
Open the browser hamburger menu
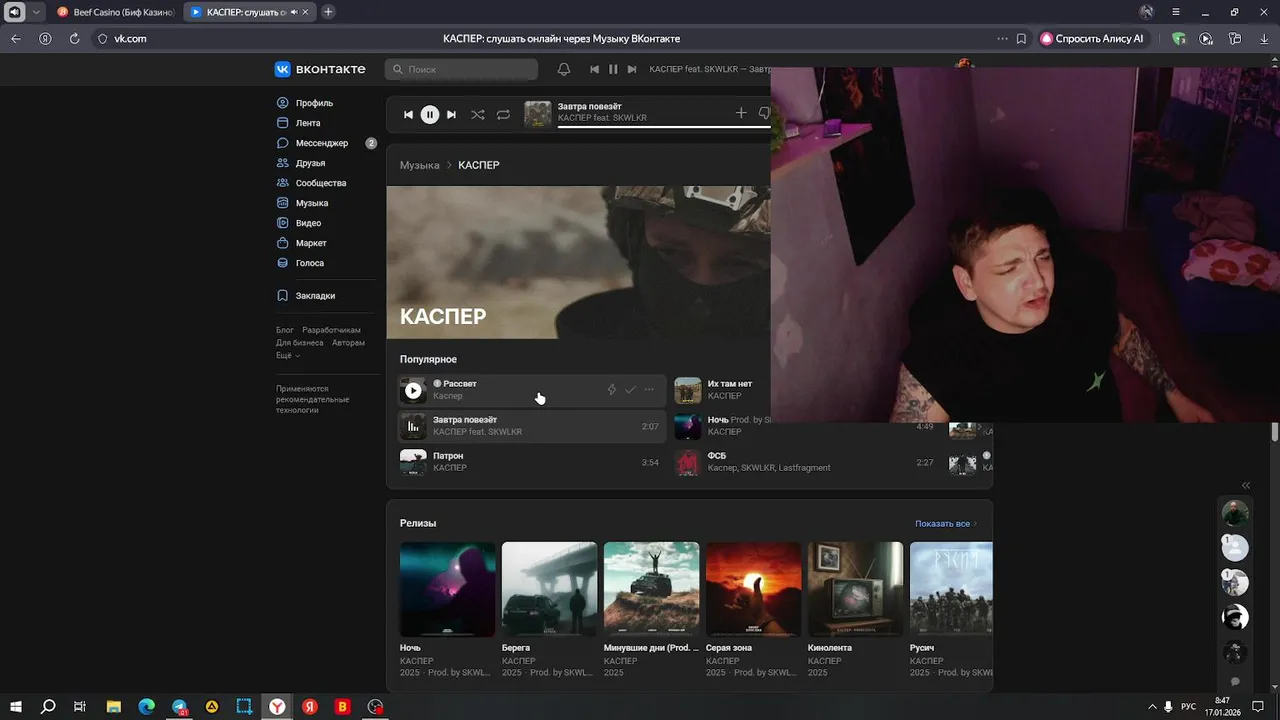coord(1176,12)
